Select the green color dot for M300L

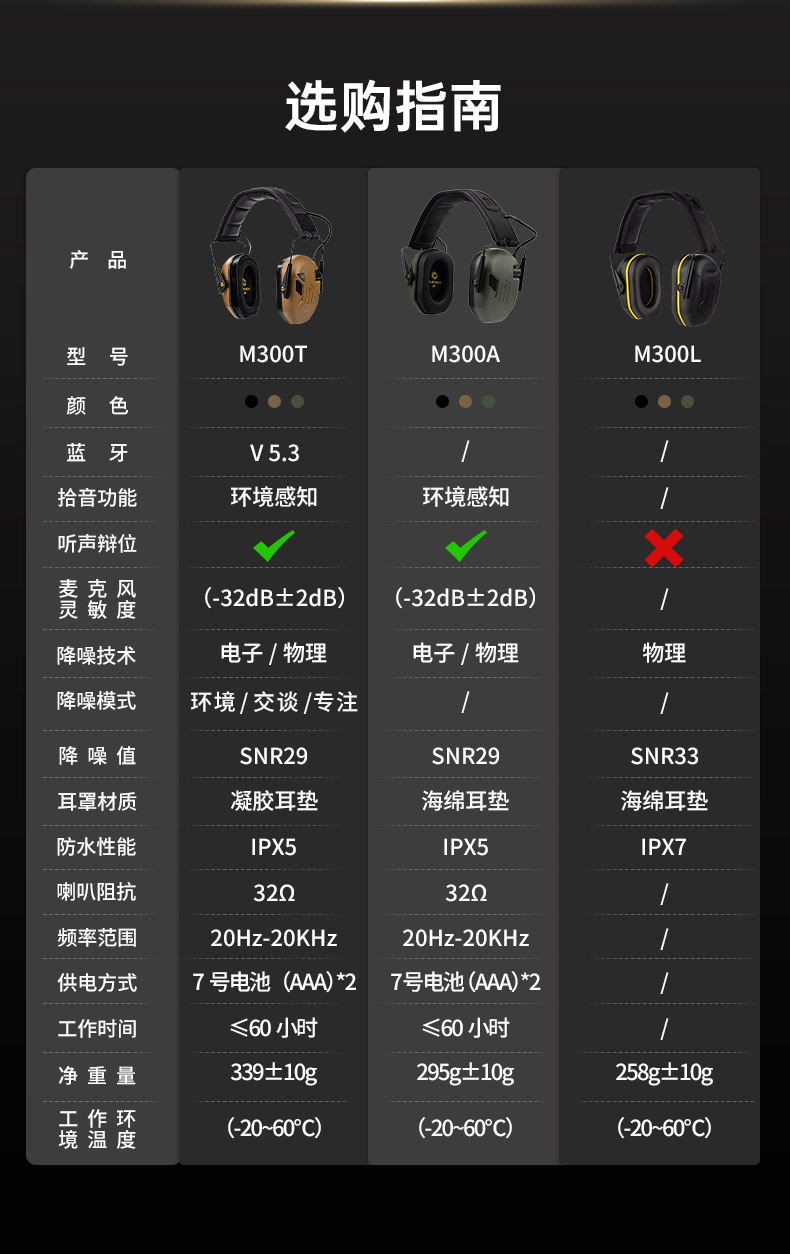click(687, 402)
